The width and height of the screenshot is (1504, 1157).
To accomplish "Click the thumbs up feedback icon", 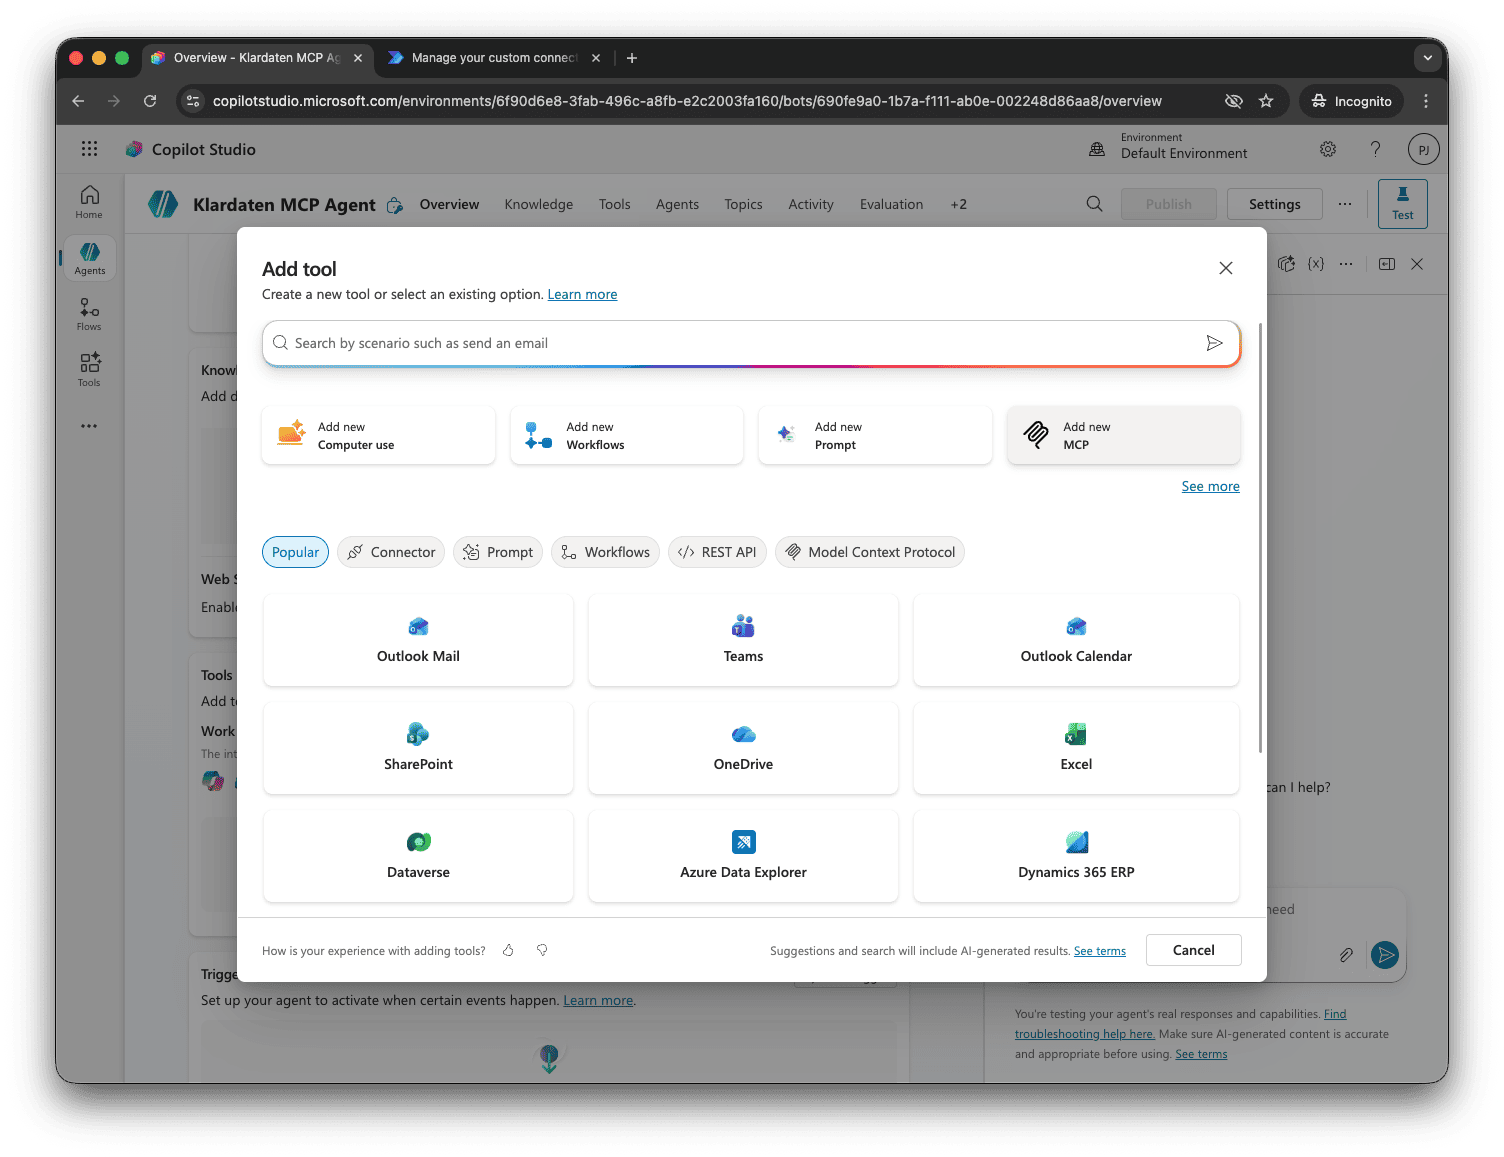I will 508,950.
